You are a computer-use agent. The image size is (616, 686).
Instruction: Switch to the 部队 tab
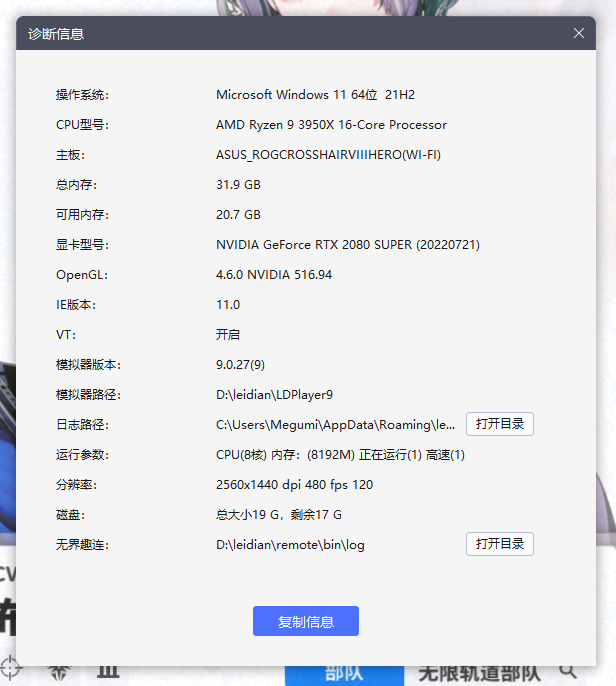point(343,673)
